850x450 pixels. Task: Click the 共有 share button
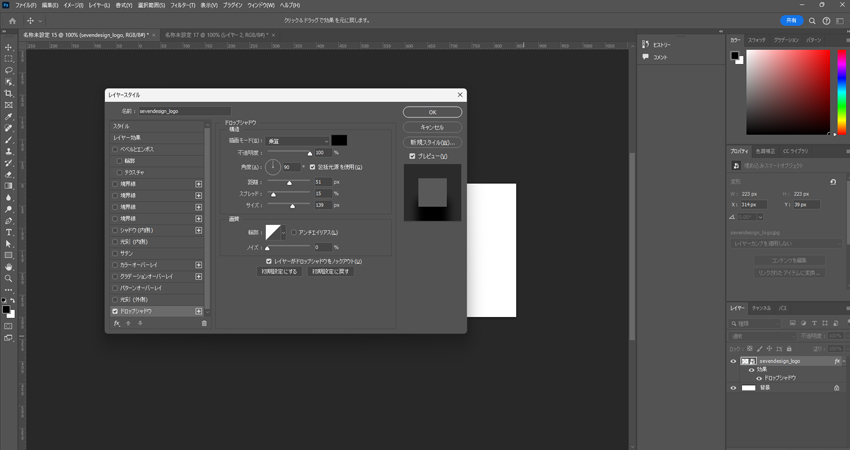pos(791,21)
